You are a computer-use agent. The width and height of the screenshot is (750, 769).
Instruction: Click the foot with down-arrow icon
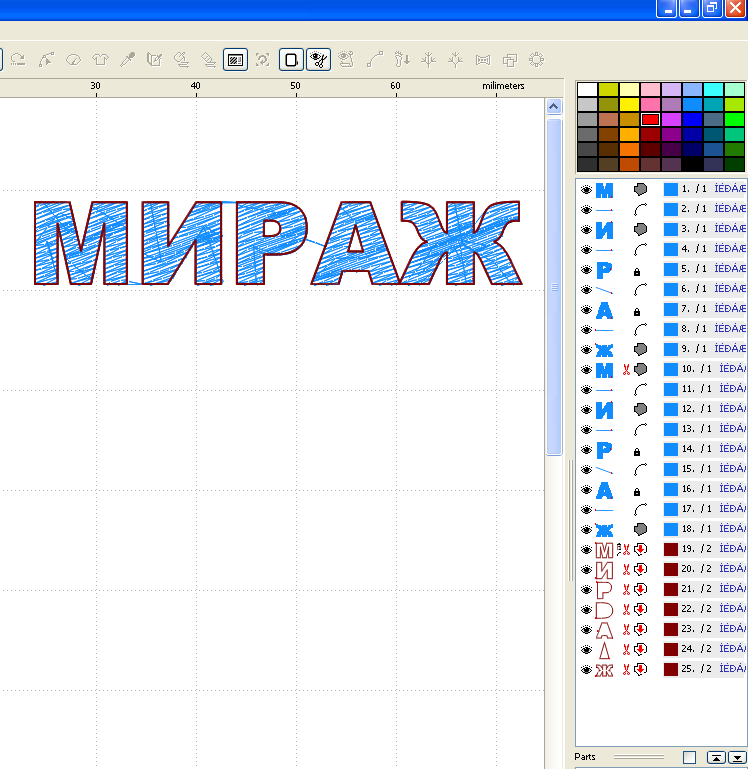402,60
